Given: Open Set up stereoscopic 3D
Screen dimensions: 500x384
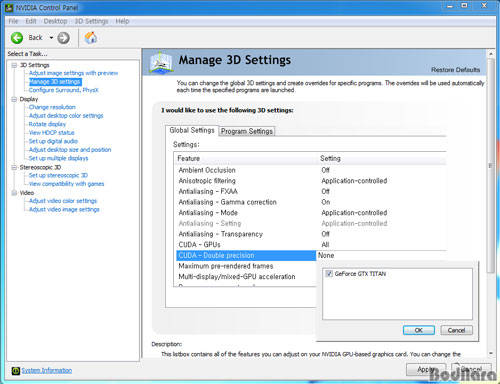Looking at the screenshot, I should pos(58,175).
